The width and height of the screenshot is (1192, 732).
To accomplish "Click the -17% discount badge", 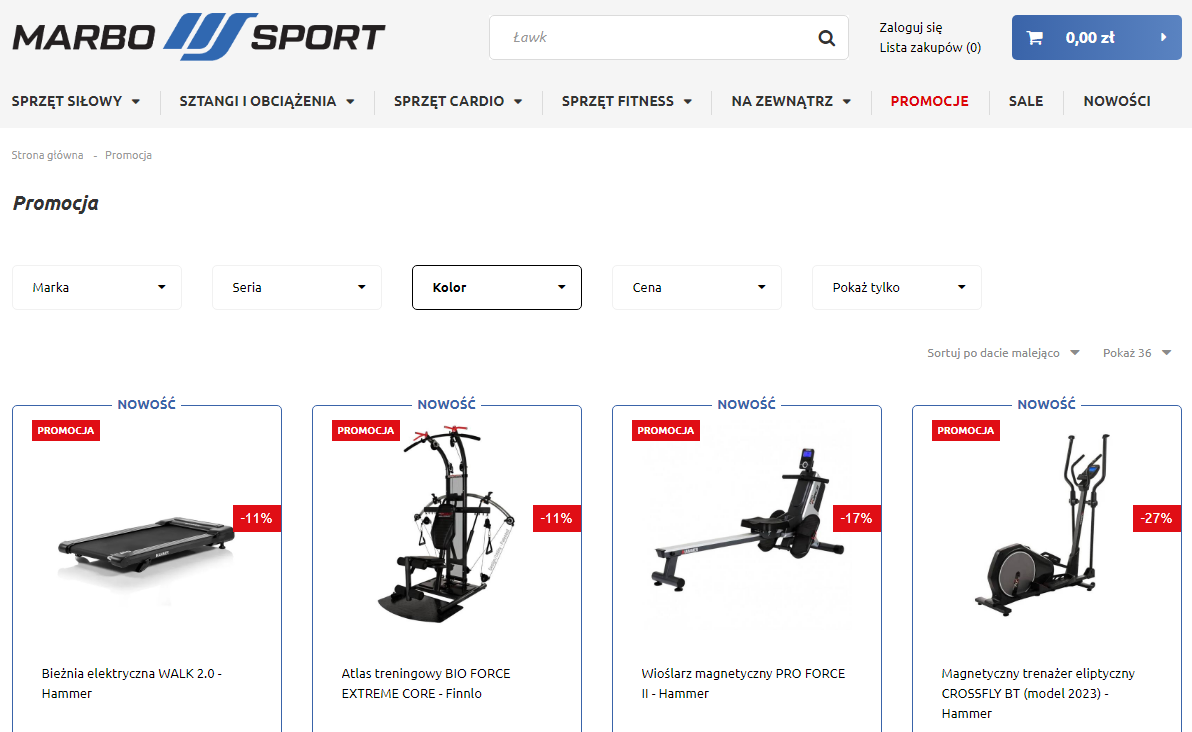I will click(857, 518).
